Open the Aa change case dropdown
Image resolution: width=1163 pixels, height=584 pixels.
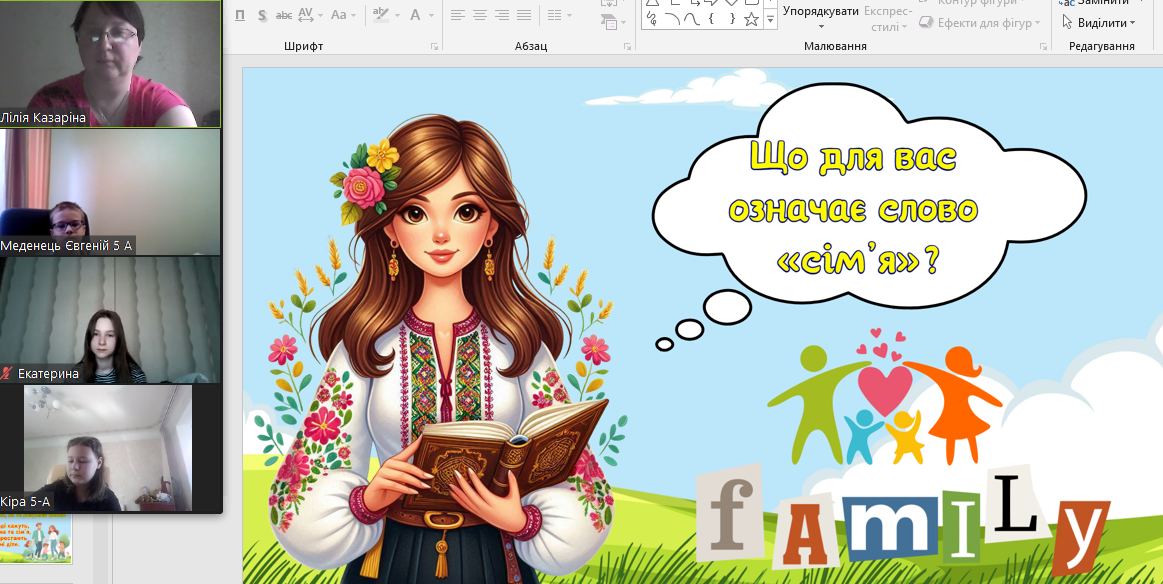[343, 15]
